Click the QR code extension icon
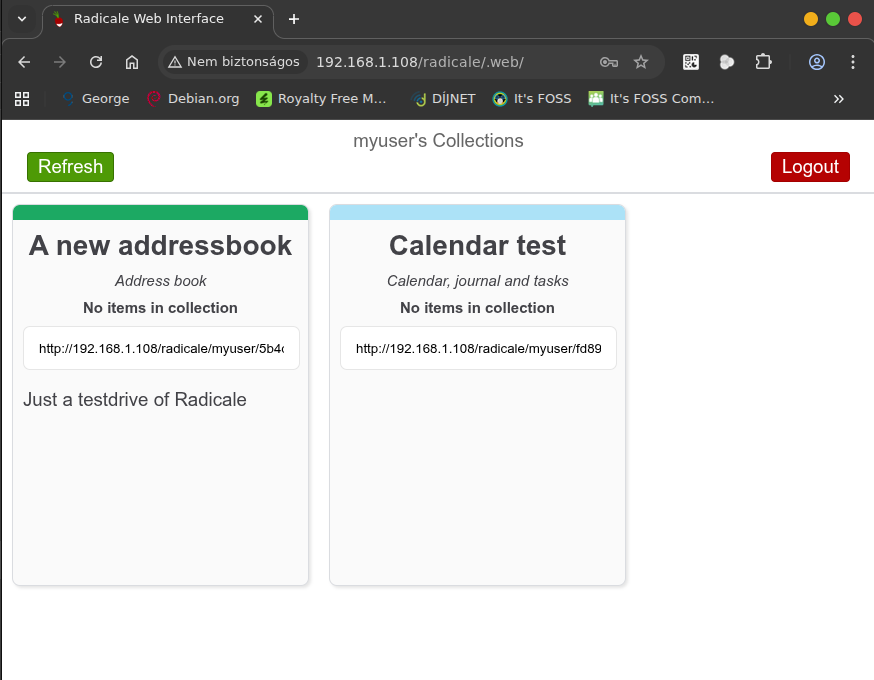The image size is (874, 680). [x=691, y=62]
